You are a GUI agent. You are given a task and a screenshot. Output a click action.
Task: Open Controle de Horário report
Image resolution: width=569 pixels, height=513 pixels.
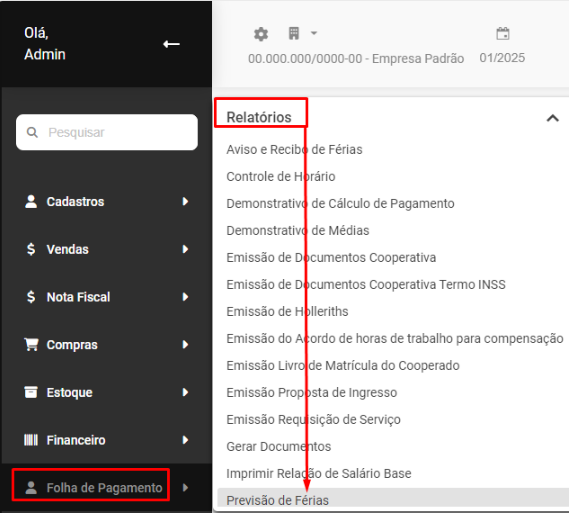point(281,177)
